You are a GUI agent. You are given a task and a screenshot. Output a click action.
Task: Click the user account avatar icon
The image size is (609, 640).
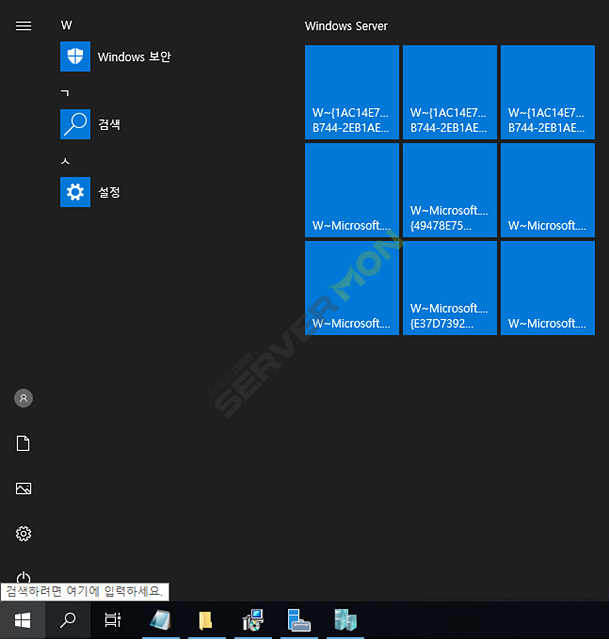(23, 398)
